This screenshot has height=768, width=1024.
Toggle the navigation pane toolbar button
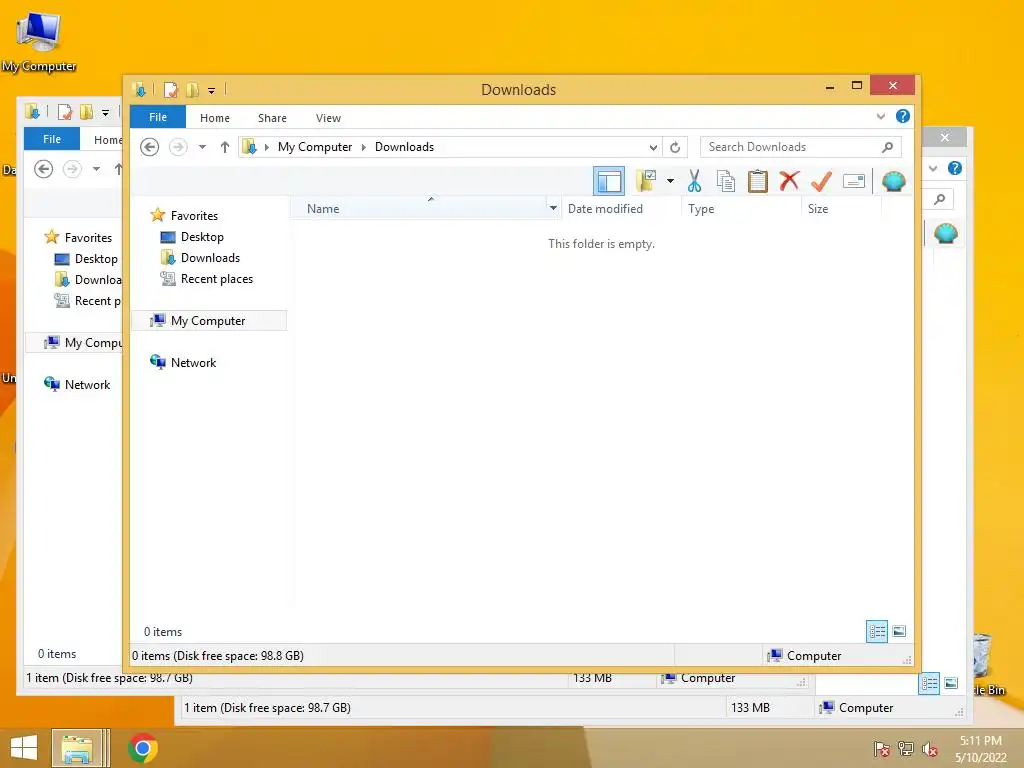click(609, 181)
